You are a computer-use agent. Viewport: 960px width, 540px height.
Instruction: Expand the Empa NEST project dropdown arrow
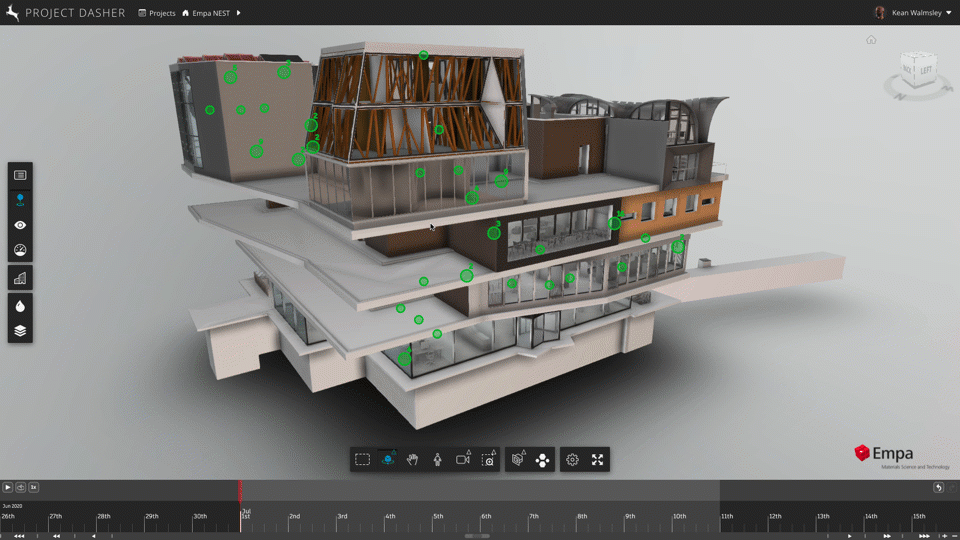[238, 13]
